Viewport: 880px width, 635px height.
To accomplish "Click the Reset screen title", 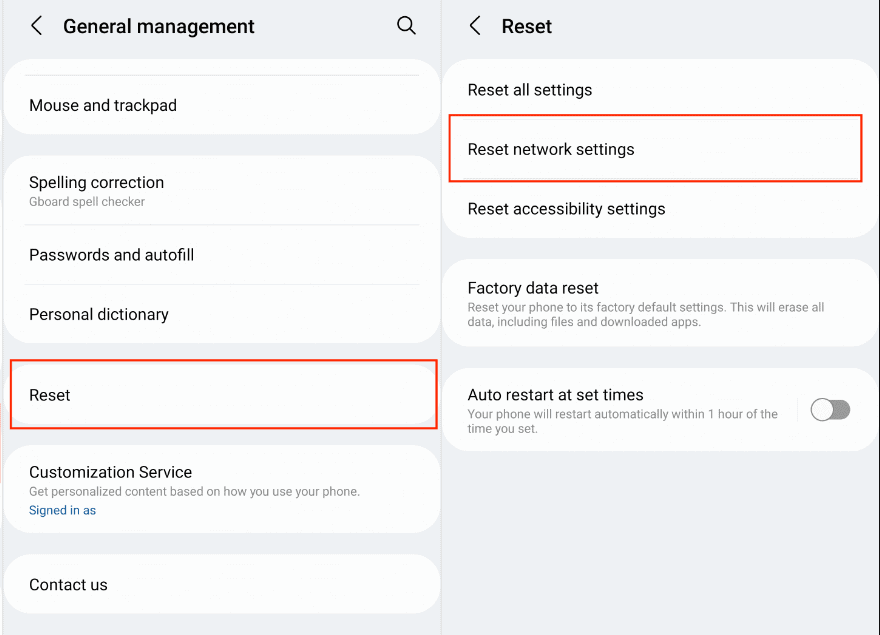I will [x=526, y=26].
